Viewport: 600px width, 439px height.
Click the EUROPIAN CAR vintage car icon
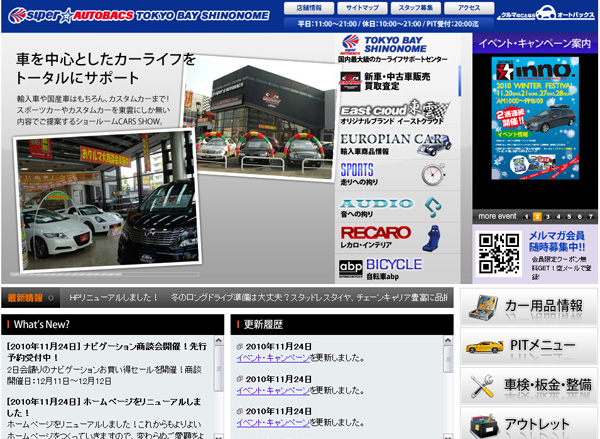tap(435, 145)
